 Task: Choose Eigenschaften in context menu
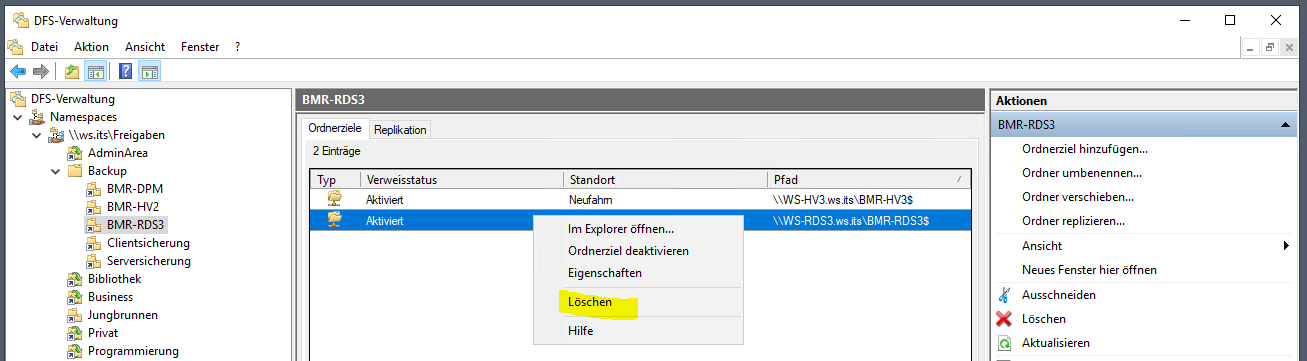click(x=604, y=273)
